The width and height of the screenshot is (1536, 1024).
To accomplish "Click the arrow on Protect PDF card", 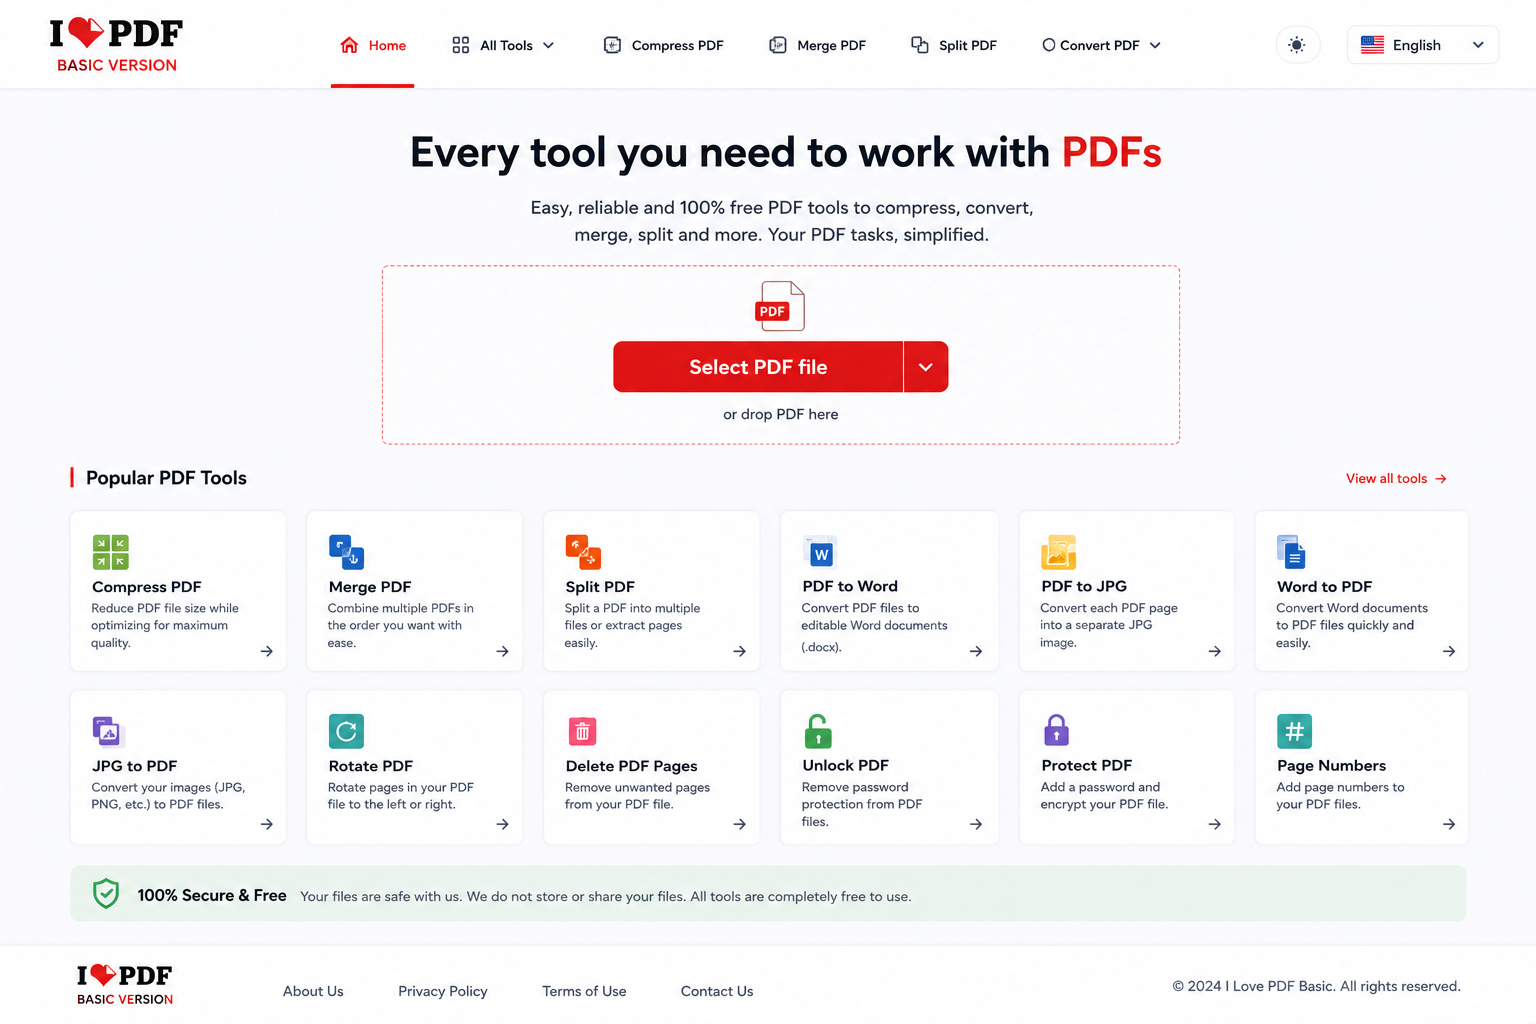I will click(1215, 824).
